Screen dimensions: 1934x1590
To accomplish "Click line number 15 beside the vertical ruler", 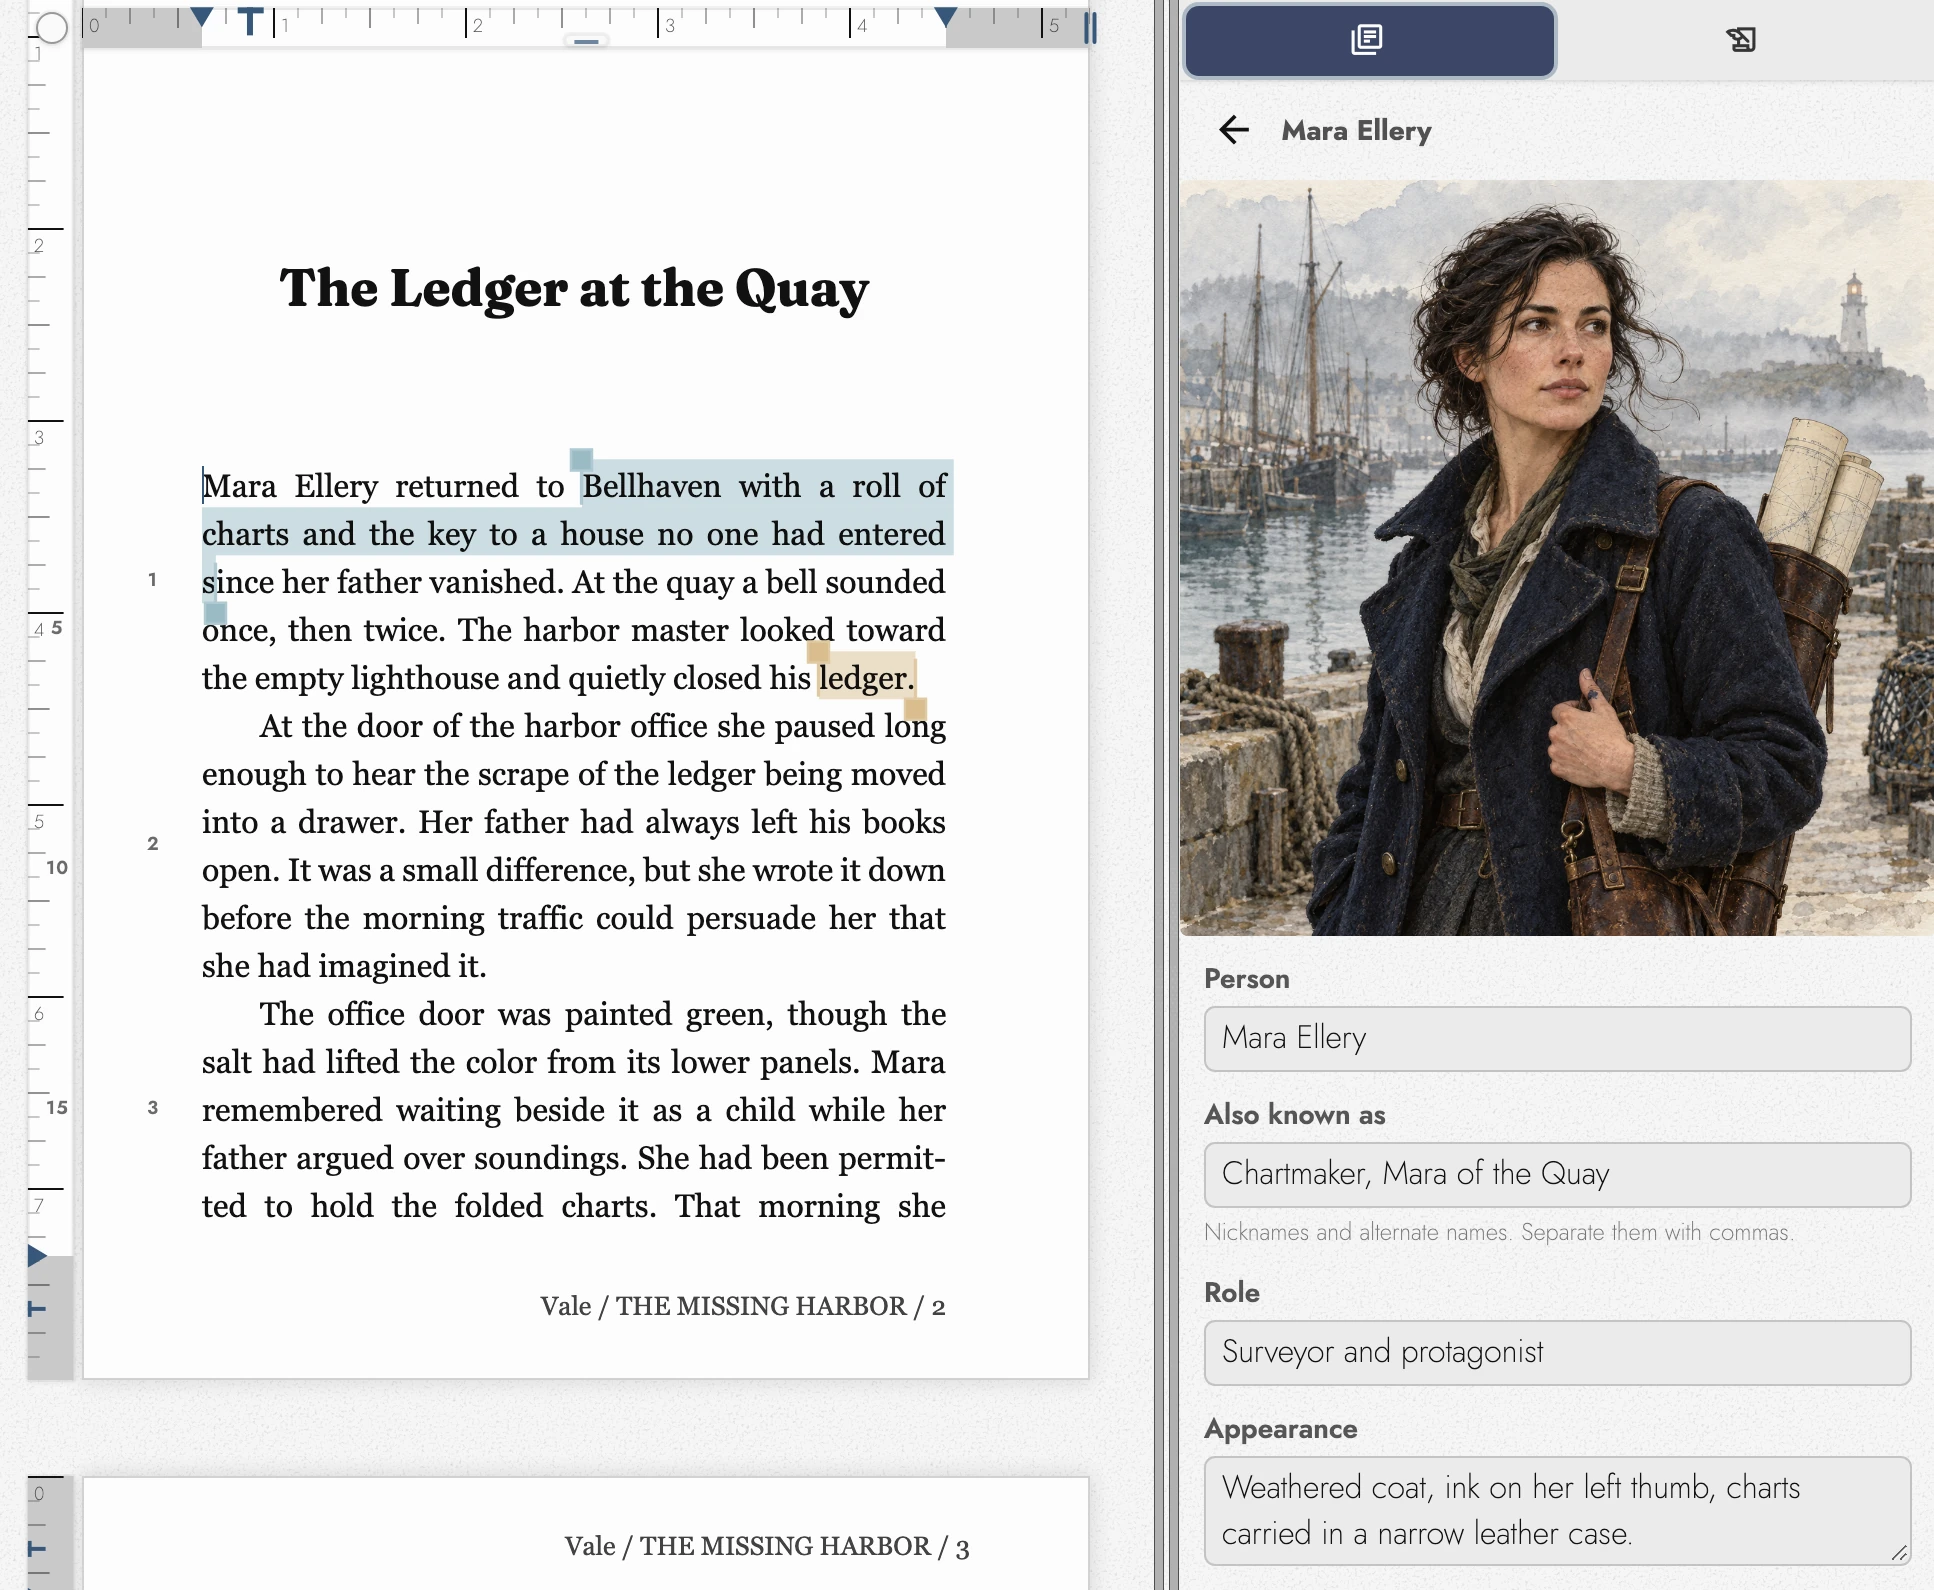I will click(x=57, y=1107).
